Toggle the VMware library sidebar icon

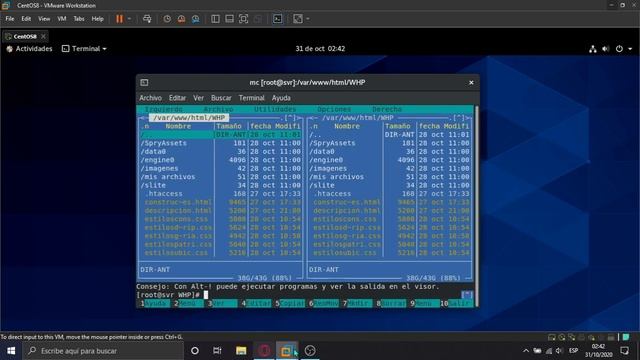[x=215, y=19]
